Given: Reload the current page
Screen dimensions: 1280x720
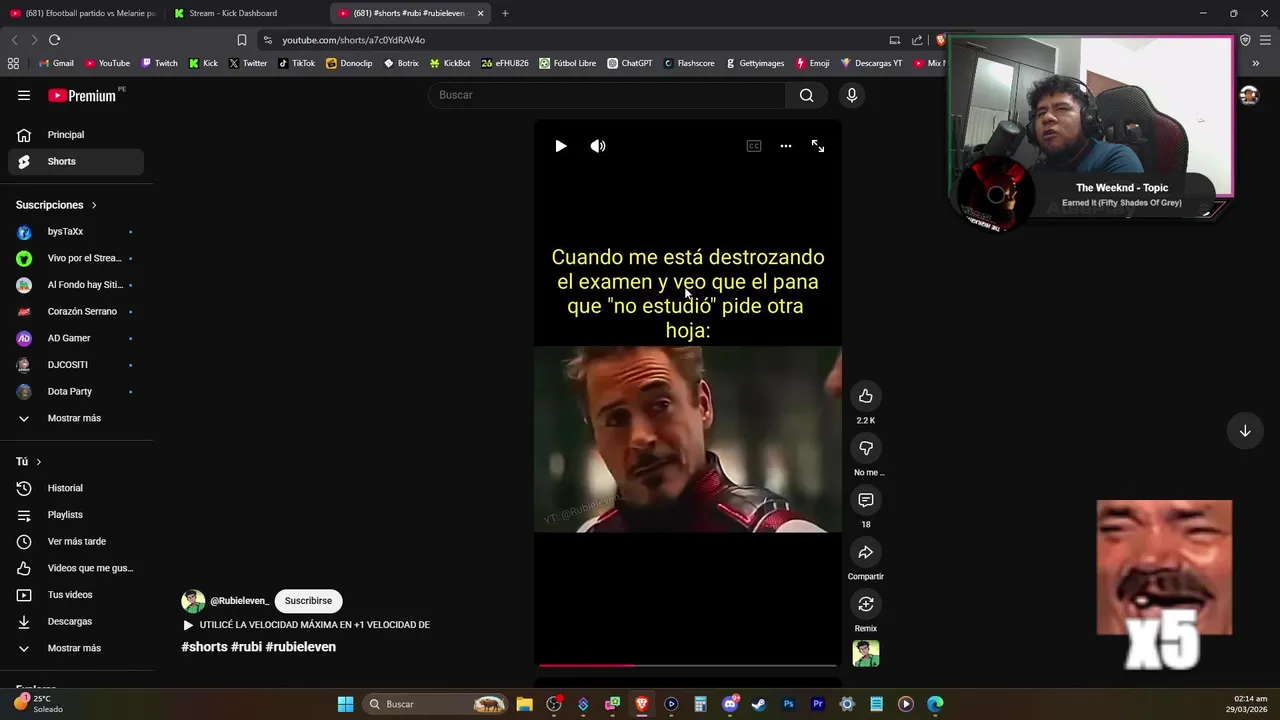Looking at the screenshot, I should [54, 40].
